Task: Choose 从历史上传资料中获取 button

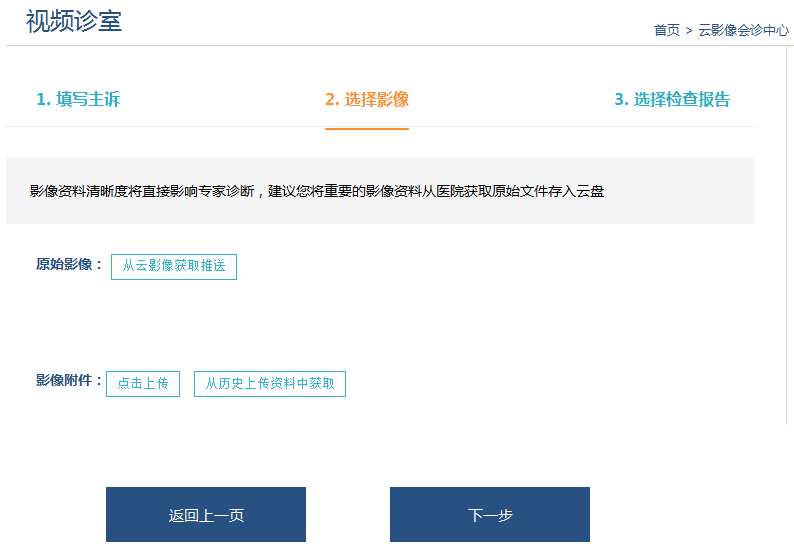Action: (x=270, y=384)
